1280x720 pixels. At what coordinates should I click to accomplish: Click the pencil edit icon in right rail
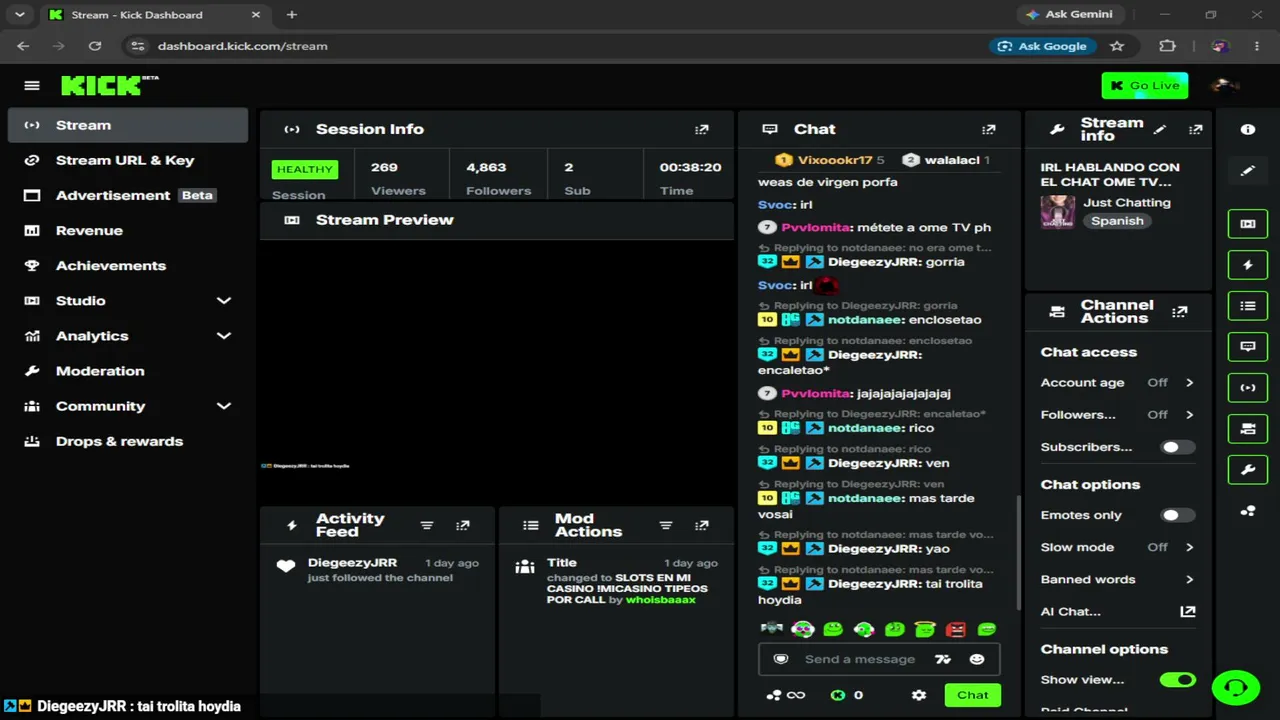[1248, 171]
